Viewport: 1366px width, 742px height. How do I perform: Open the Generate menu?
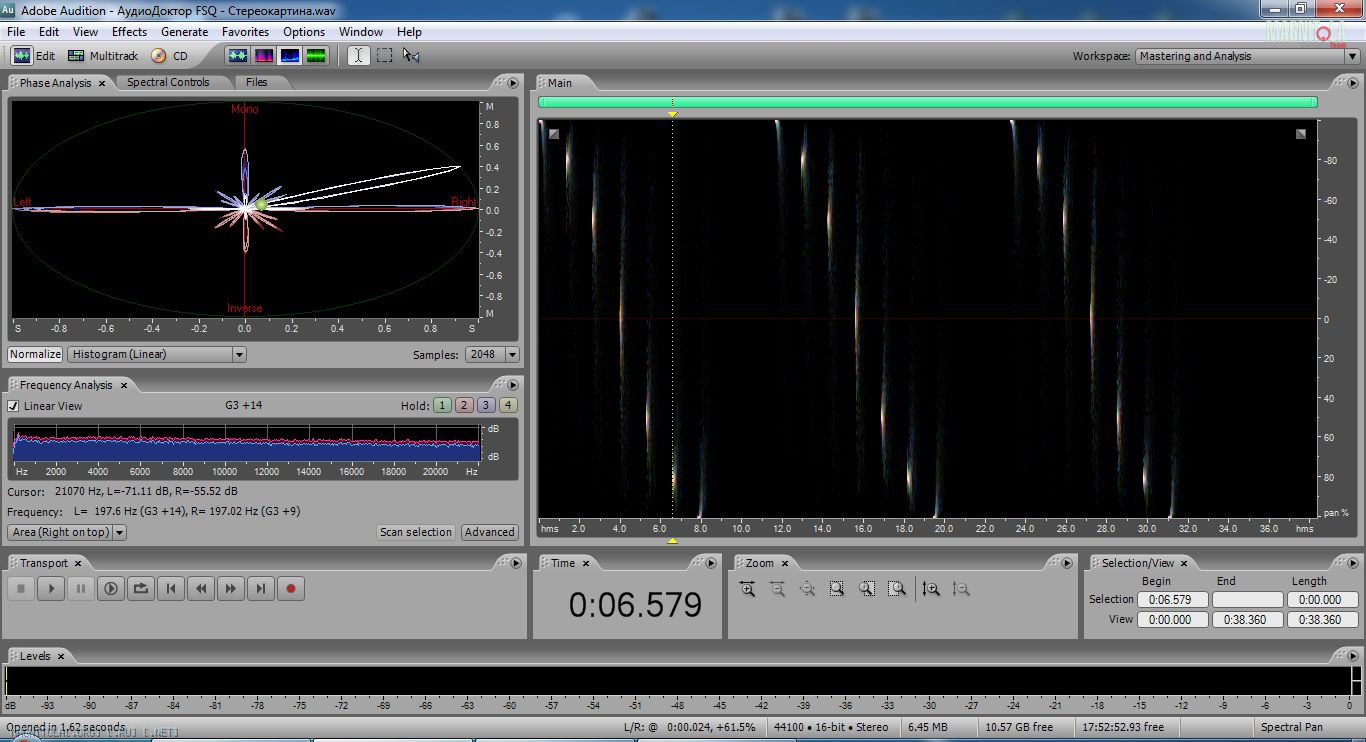point(184,32)
